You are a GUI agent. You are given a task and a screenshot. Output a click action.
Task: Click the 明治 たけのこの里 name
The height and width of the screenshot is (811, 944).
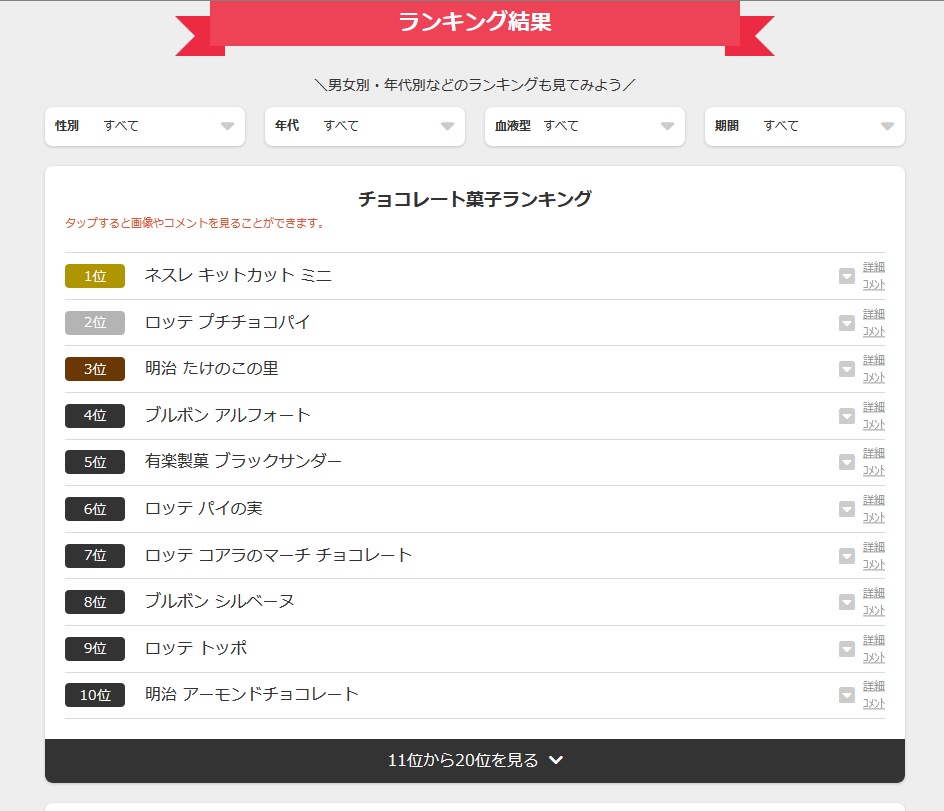coord(212,368)
